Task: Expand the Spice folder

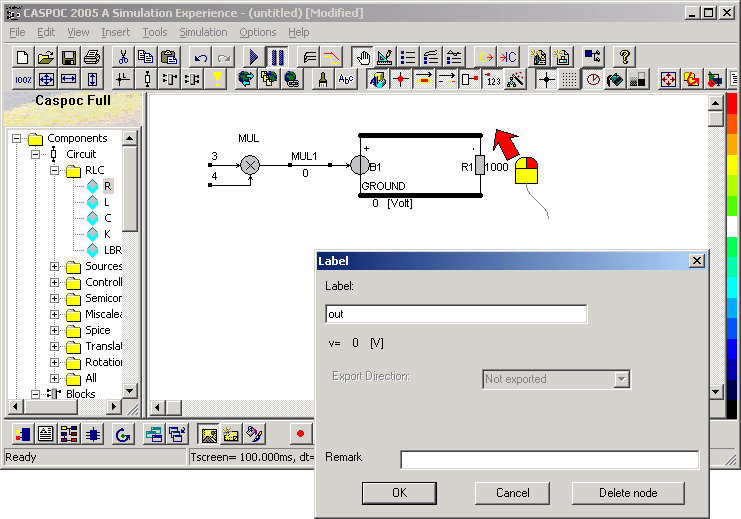Action: click(x=54, y=330)
